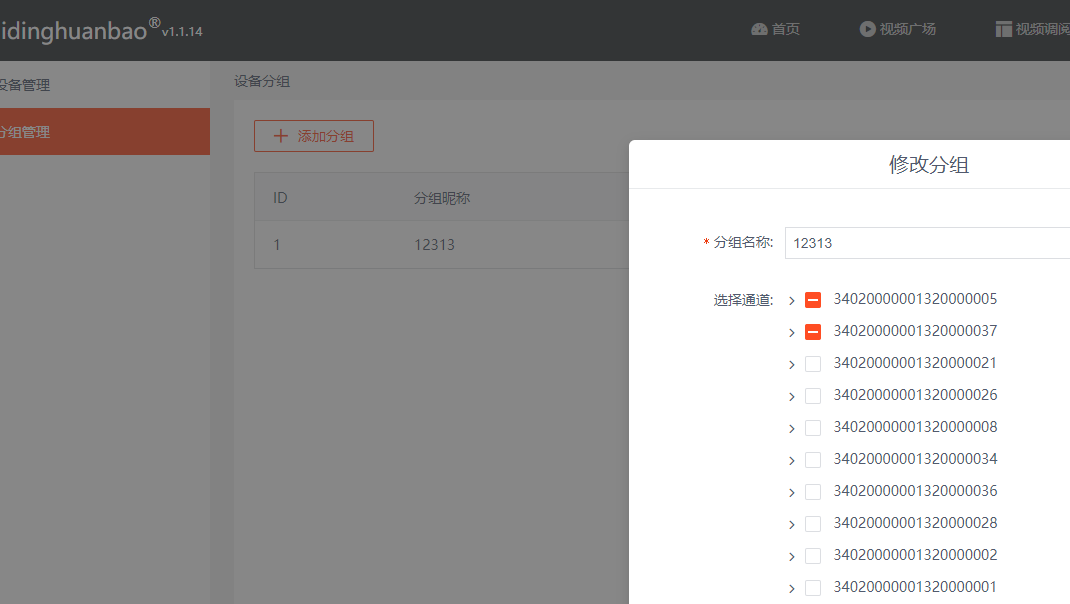This screenshot has width=1070, height=604.
Task: Select channel label 34020000001320000021
Action: (915, 363)
